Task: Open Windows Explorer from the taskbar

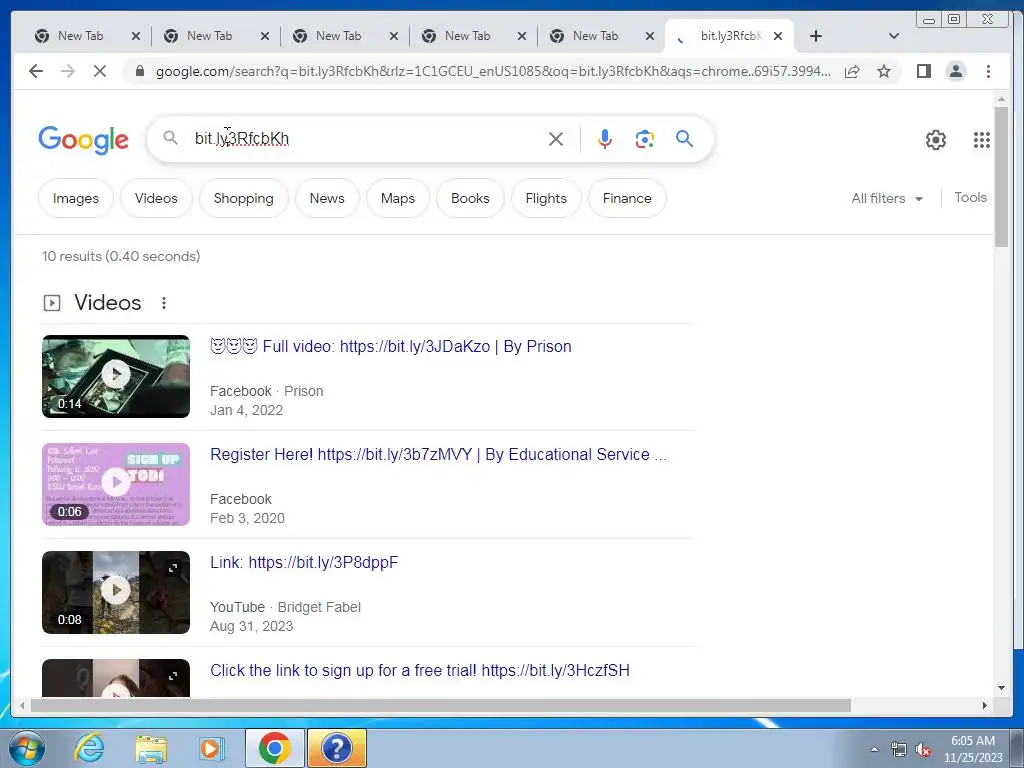Action: point(151,748)
